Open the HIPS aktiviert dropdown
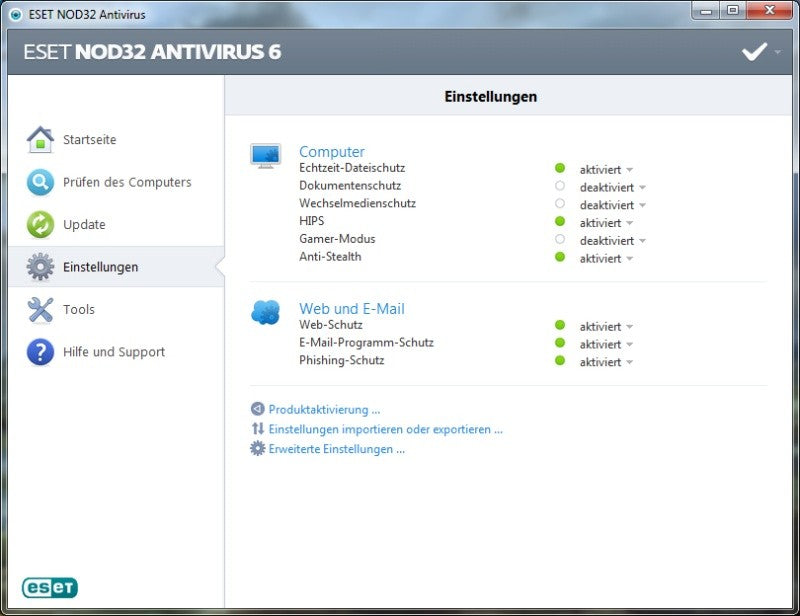The width and height of the screenshot is (800, 616). [x=606, y=223]
